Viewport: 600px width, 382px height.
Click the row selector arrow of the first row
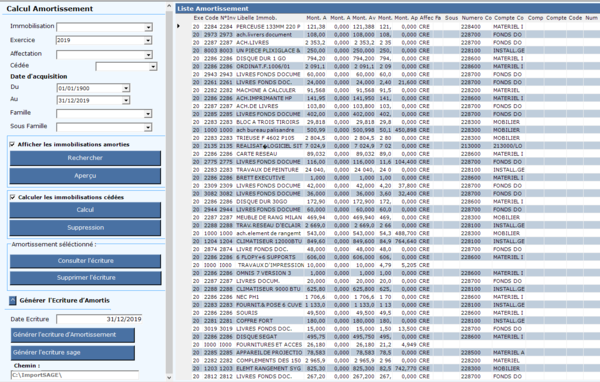178,26
